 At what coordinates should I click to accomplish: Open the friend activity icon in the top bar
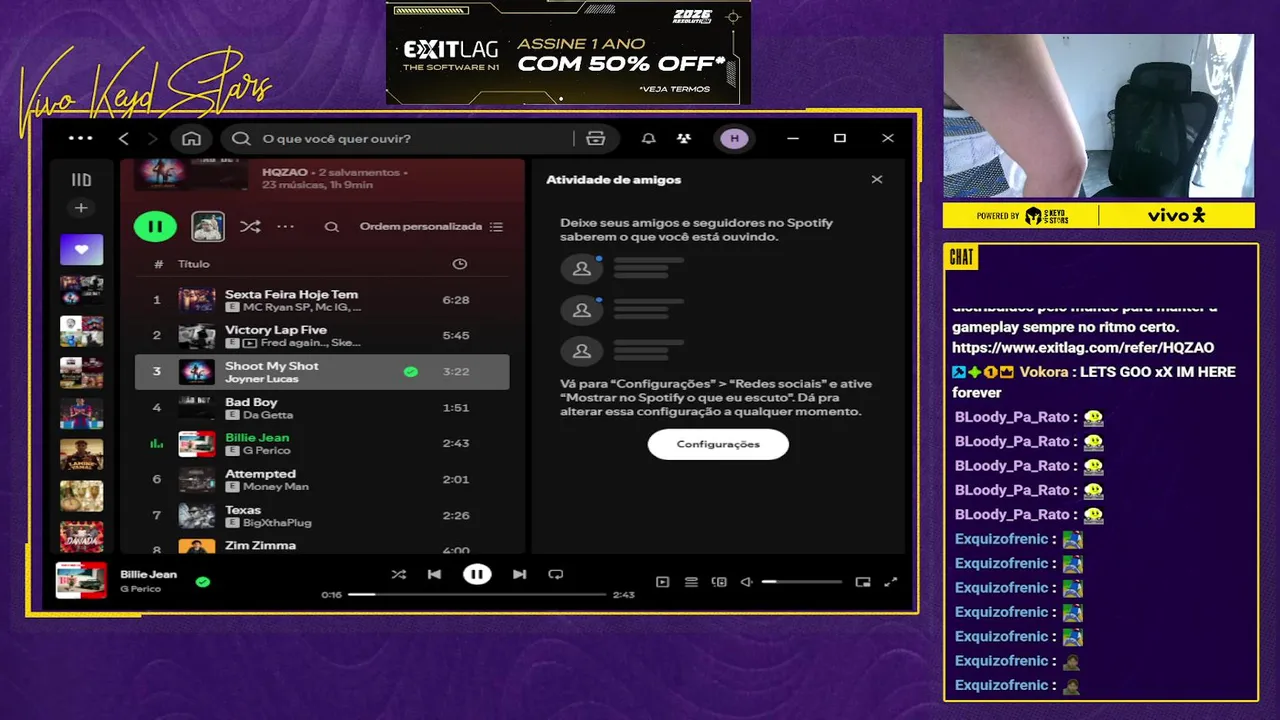coord(684,139)
